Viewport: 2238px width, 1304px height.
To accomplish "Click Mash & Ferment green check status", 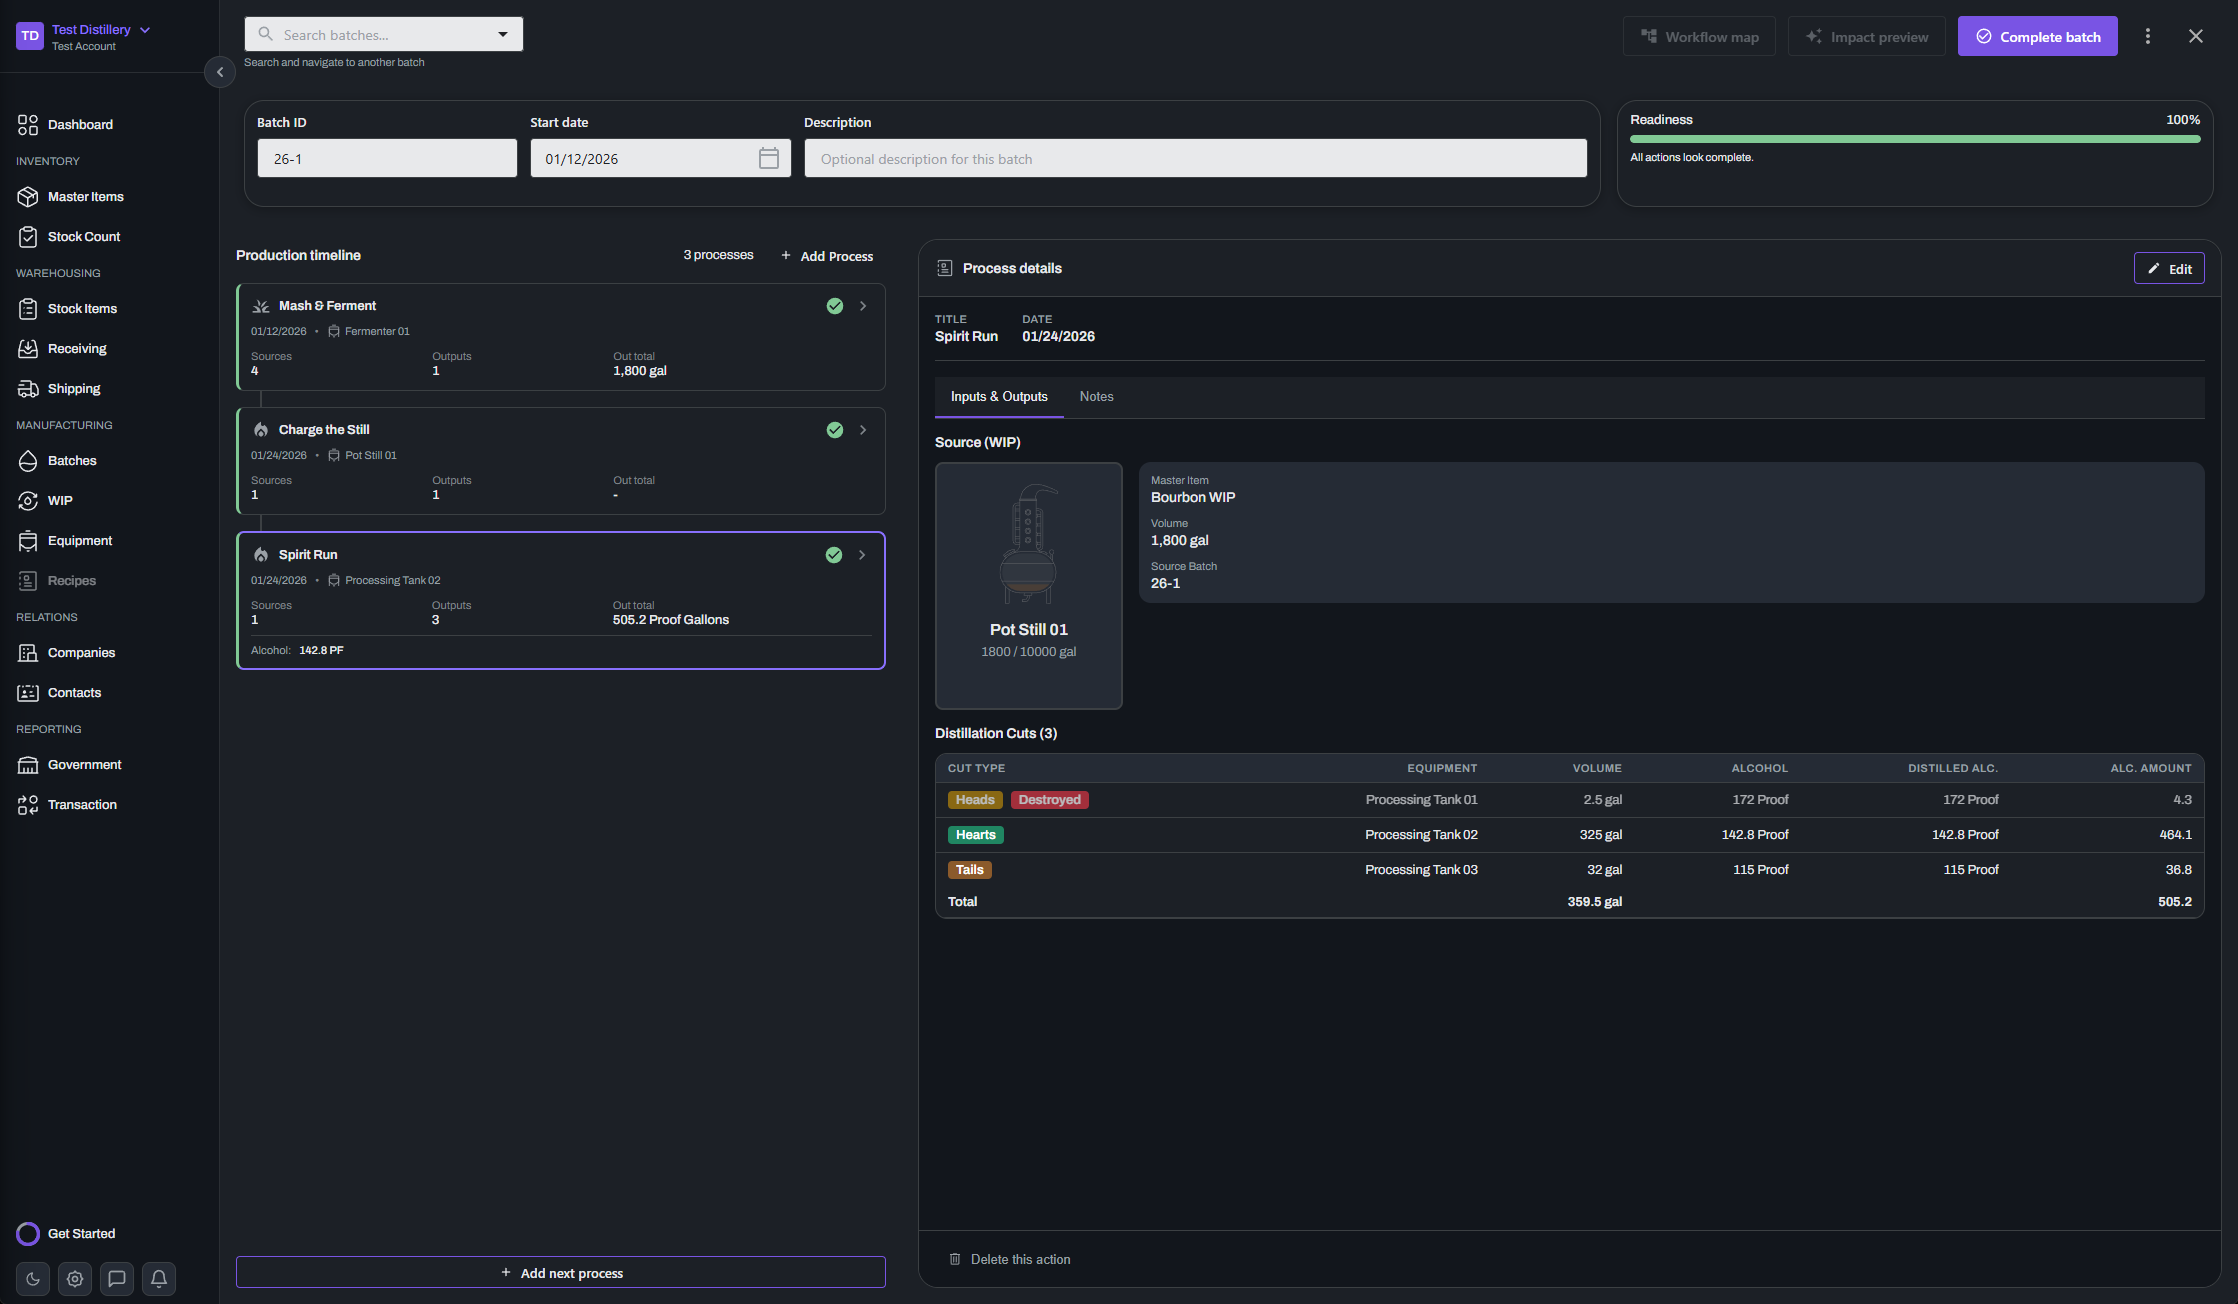I will 835,306.
